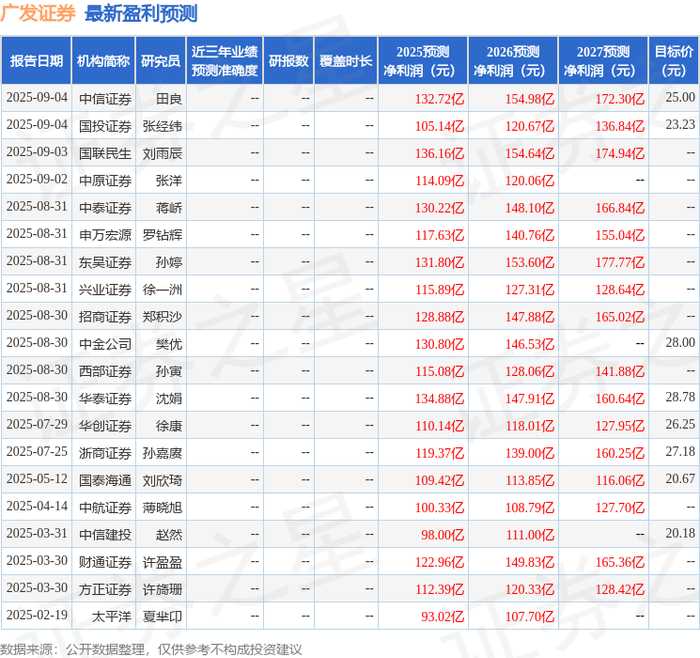Viewport: 700px width, 658px height.
Task: Click analyst name 孙嘉赓
Action: pos(162,453)
